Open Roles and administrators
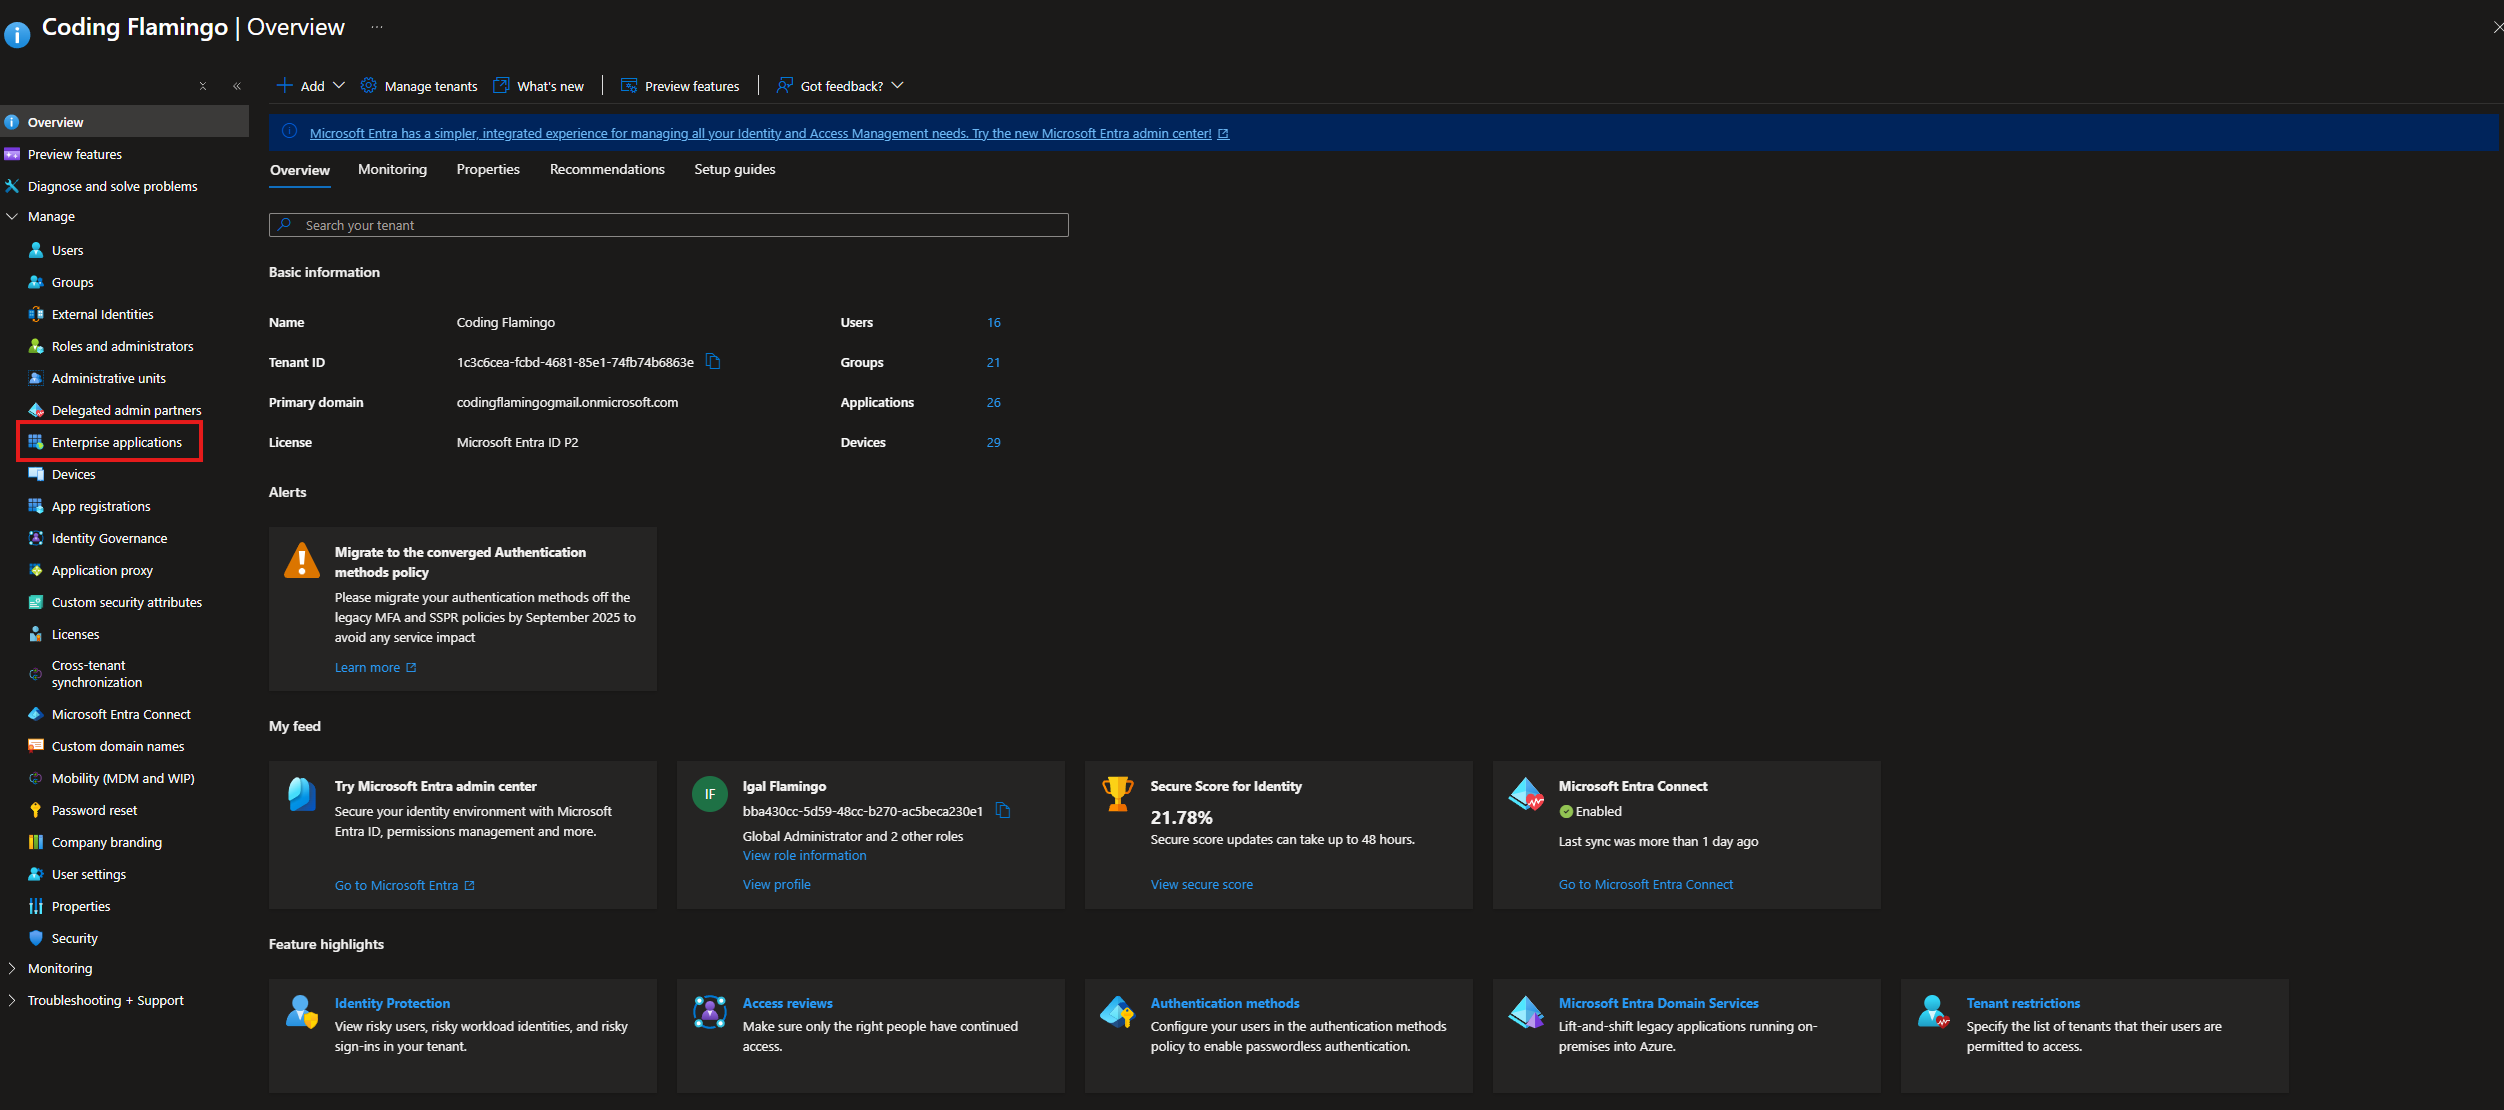This screenshot has width=2504, height=1110. (122, 346)
